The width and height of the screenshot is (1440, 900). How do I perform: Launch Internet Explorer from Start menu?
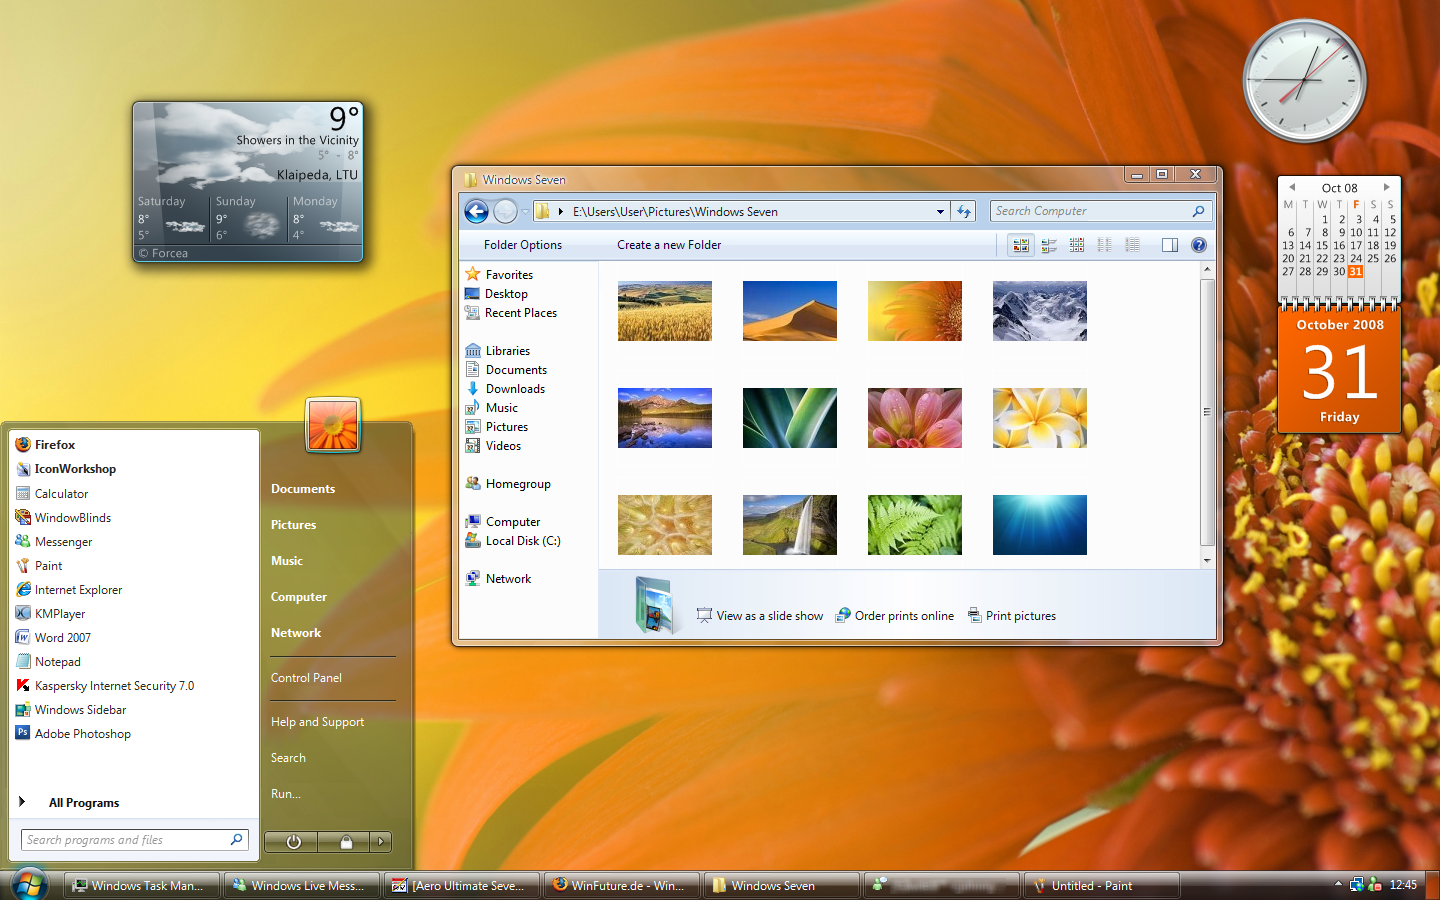tap(68, 590)
